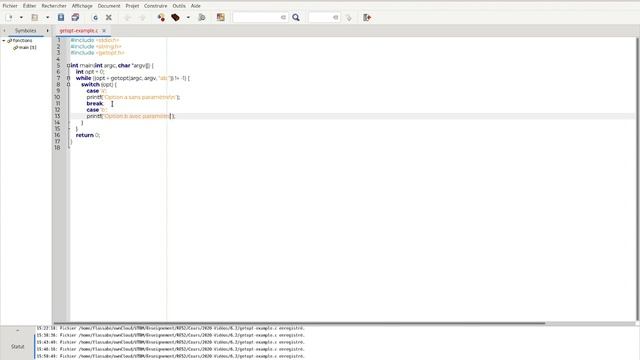This screenshot has width=640, height=360.
Task: Clear the toolbar search field
Action: [x=283, y=18]
